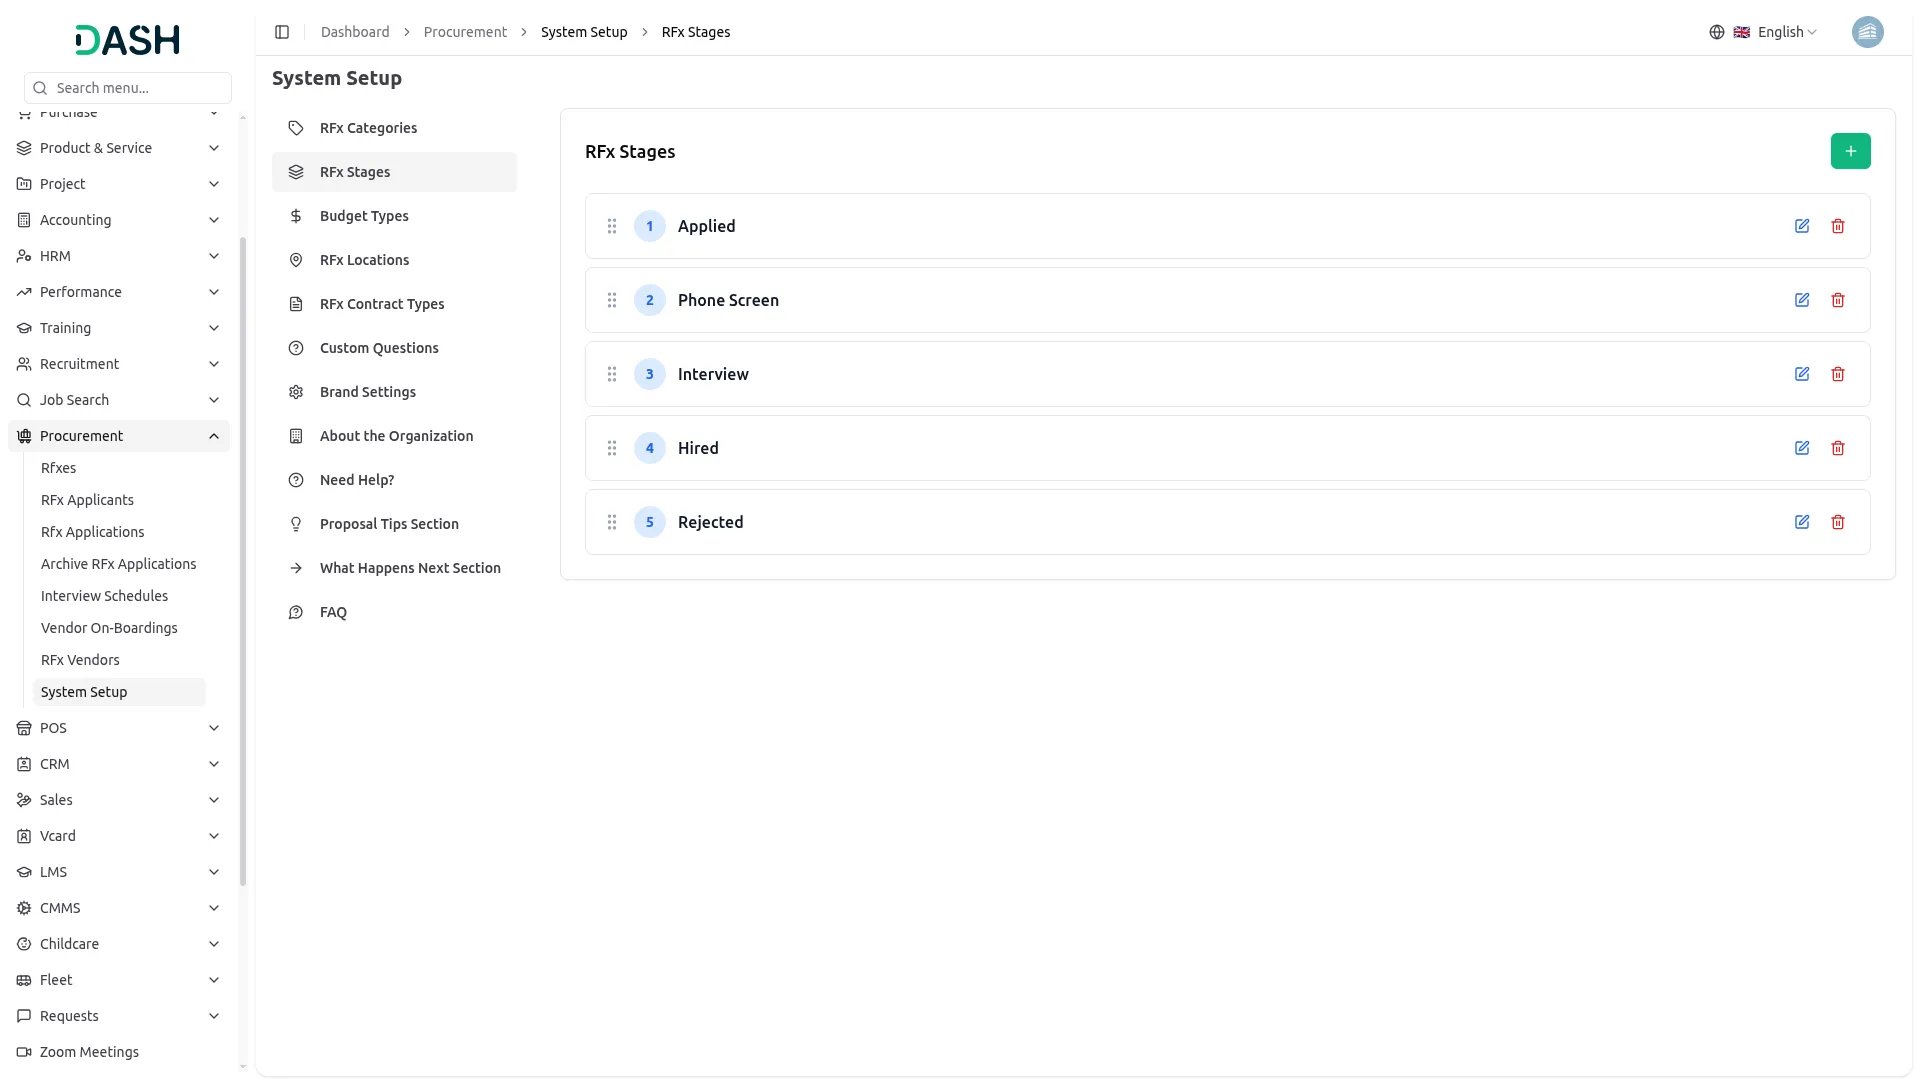Edit the Applied stage
The height and width of the screenshot is (1080, 1920).
(1801, 226)
